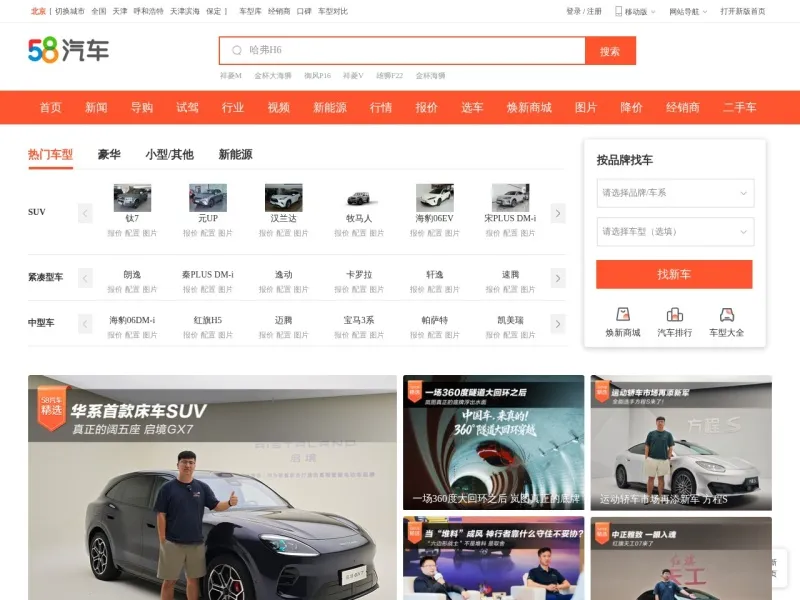Viewport: 800px width, 600px height.
Task: Expand the 移动版 dropdown
Action: [636, 11]
